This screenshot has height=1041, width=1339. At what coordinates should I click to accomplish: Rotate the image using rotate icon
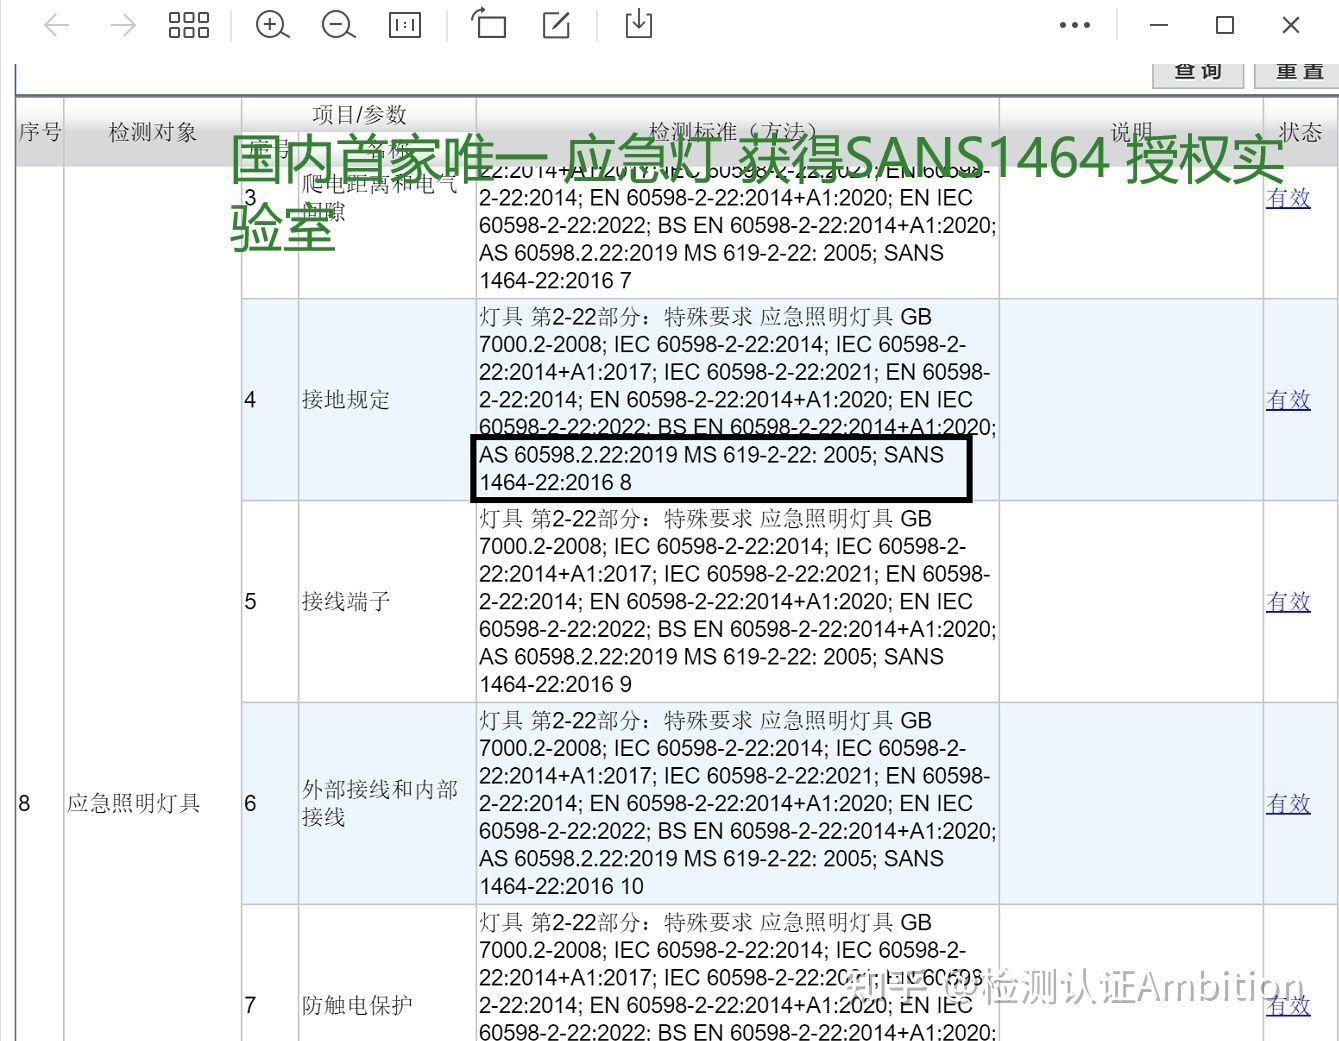pos(489,24)
